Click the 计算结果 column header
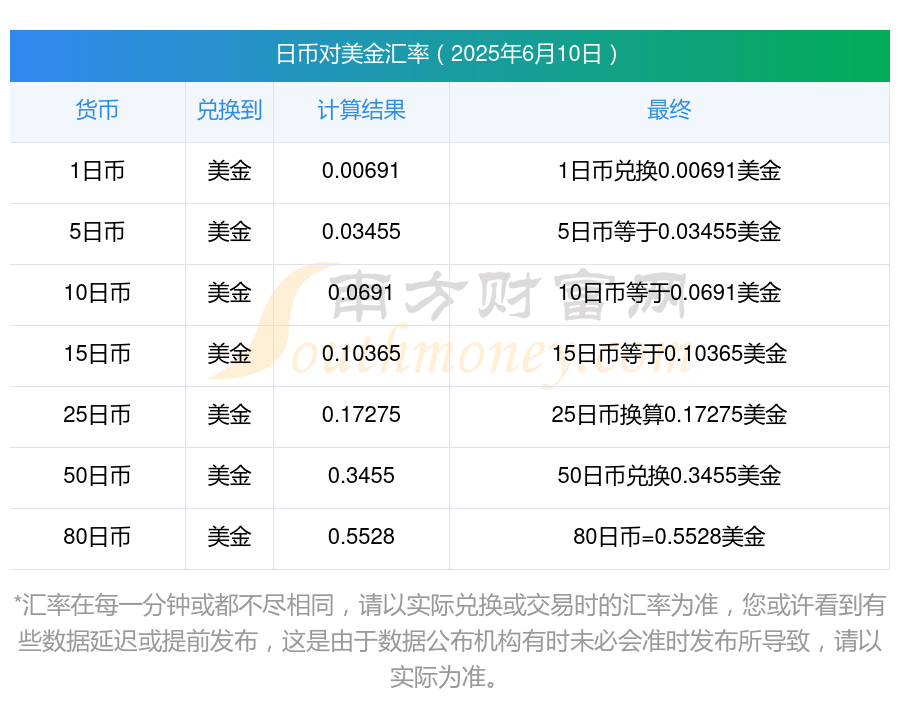The width and height of the screenshot is (900, 708). point(361,110)
